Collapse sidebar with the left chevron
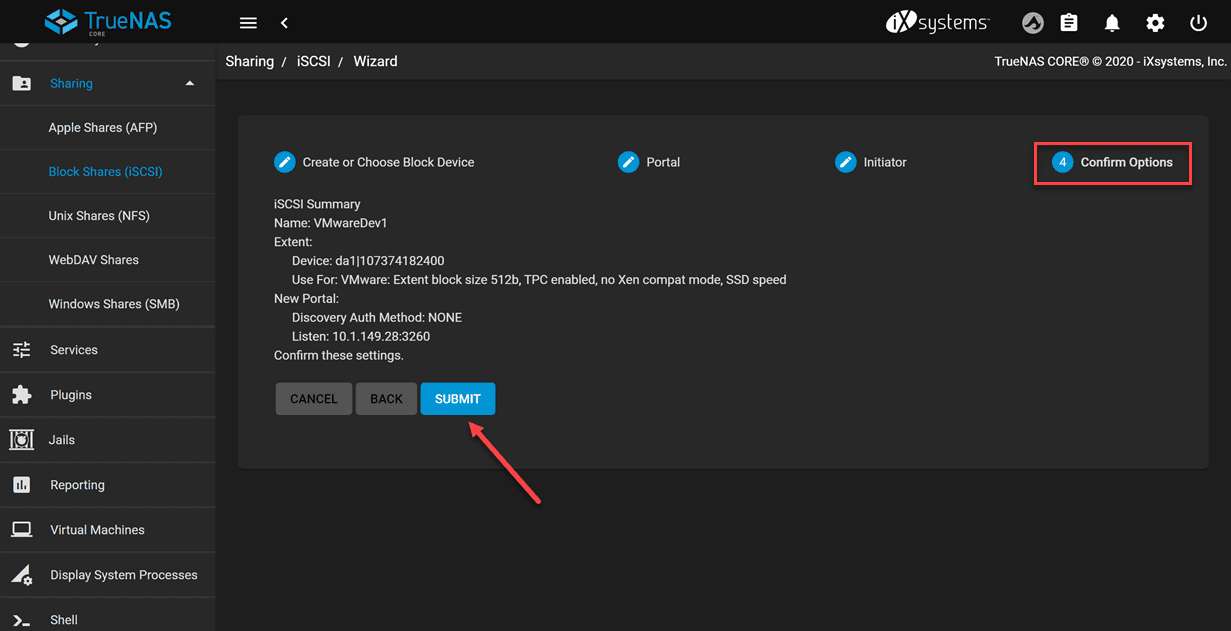 284,23
